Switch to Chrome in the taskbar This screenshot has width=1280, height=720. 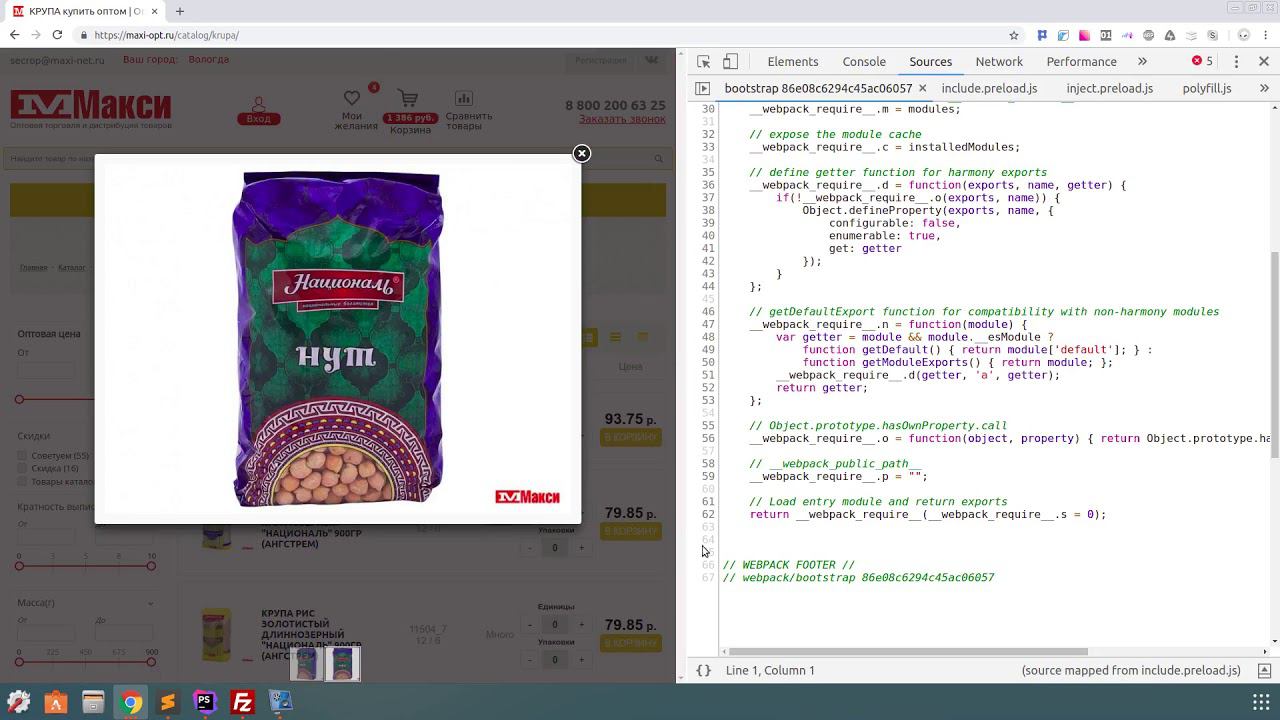(x=131, y=702)
